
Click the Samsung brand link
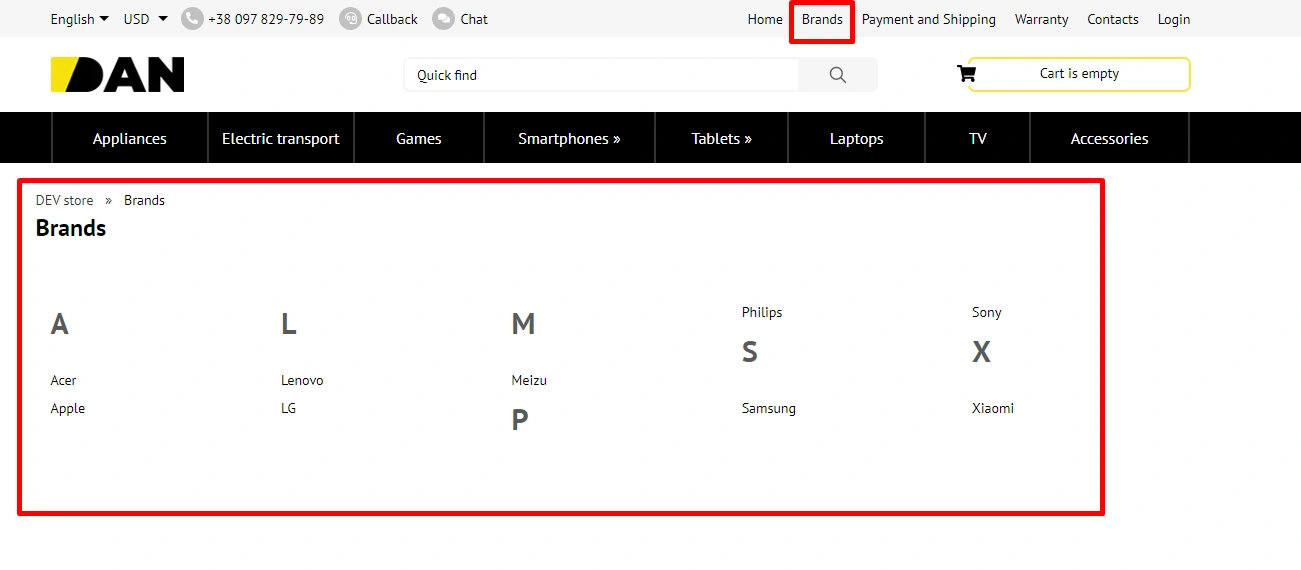click(x=769, y=408)
